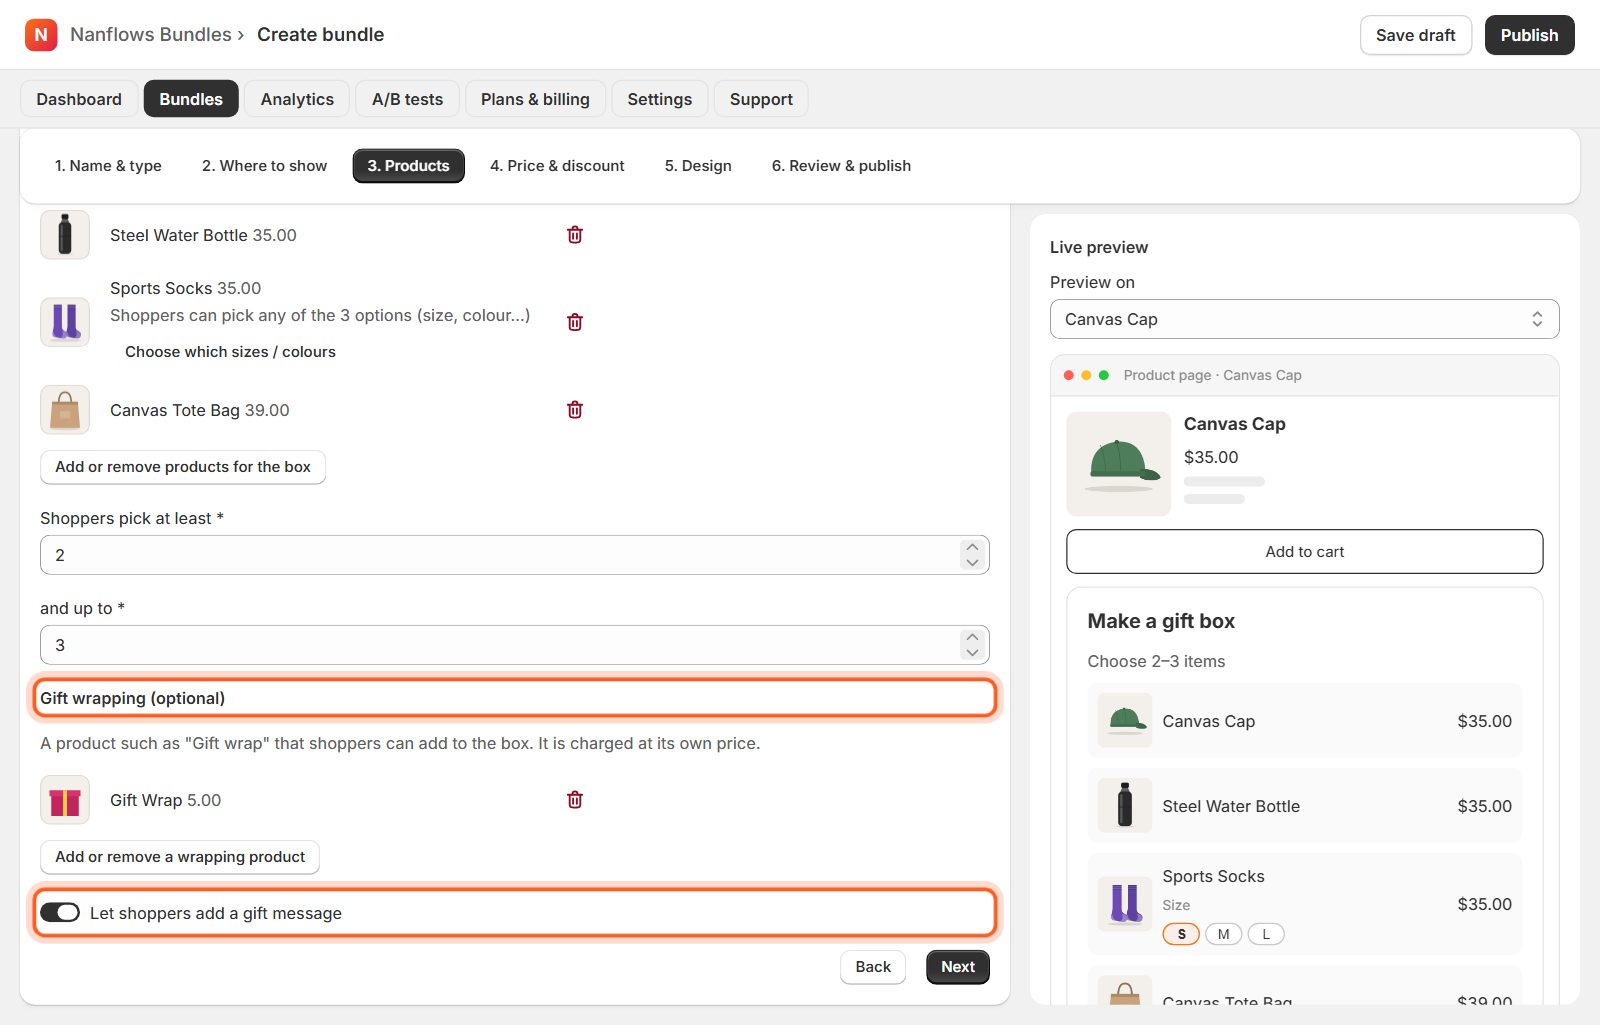Click Add or remove a wrapping product
1600x1025 pixels.
click(180, 857)
